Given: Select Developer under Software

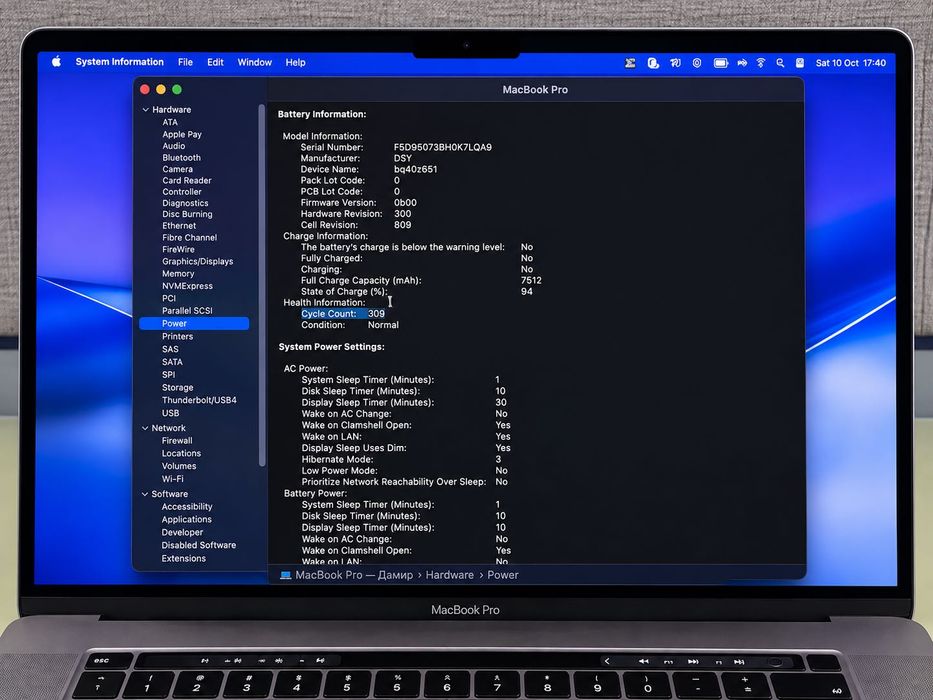Looking at the screenshot, I should click(x=182, y=532).
